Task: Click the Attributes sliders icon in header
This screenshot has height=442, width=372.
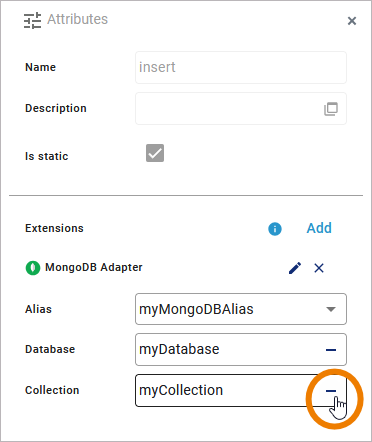Action: 32,20
